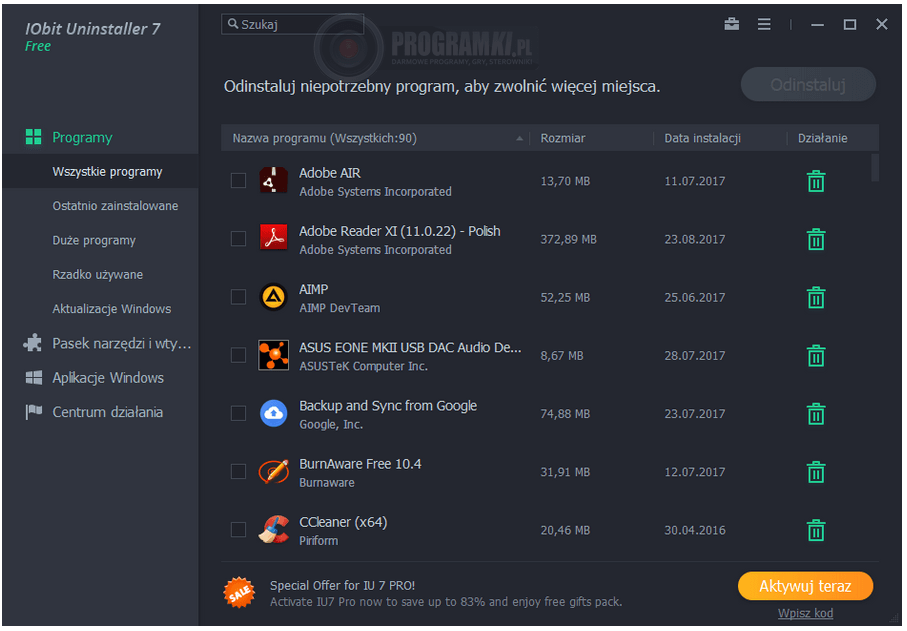Click the Odinstaluj button
This screenshot has height=631, width=907.
(808, 84)
